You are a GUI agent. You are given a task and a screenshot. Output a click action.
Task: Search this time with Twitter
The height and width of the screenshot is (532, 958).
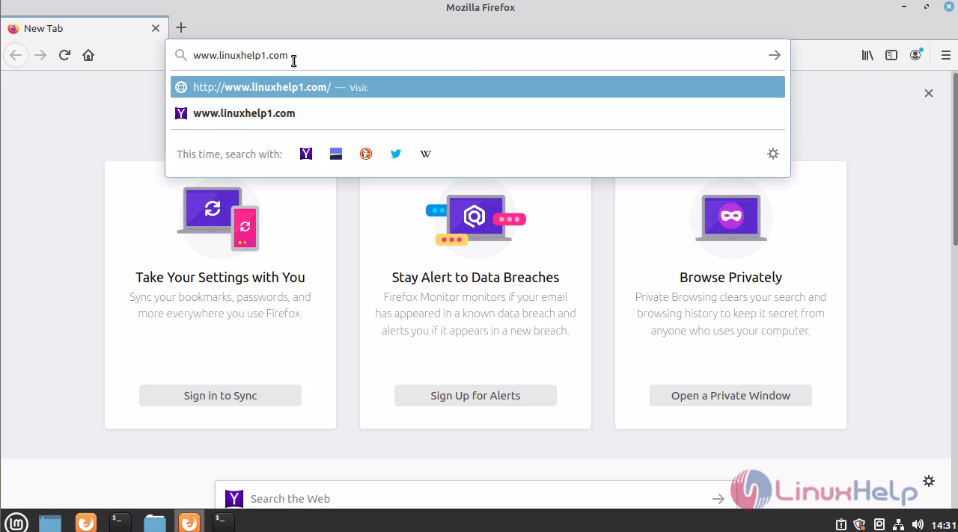395,154
